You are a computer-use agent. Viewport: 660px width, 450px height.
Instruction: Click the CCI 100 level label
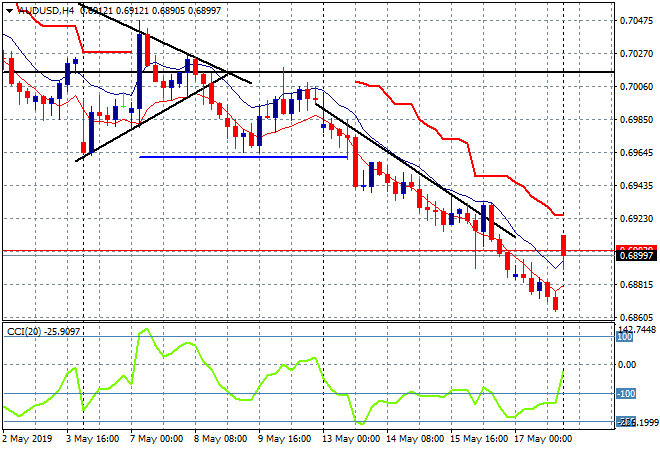623,337
